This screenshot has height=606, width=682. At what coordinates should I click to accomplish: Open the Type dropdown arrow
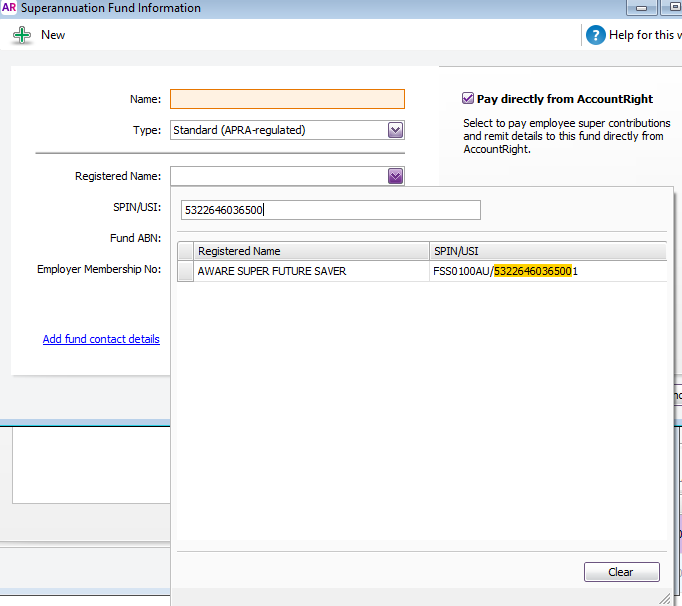[395, 130]
